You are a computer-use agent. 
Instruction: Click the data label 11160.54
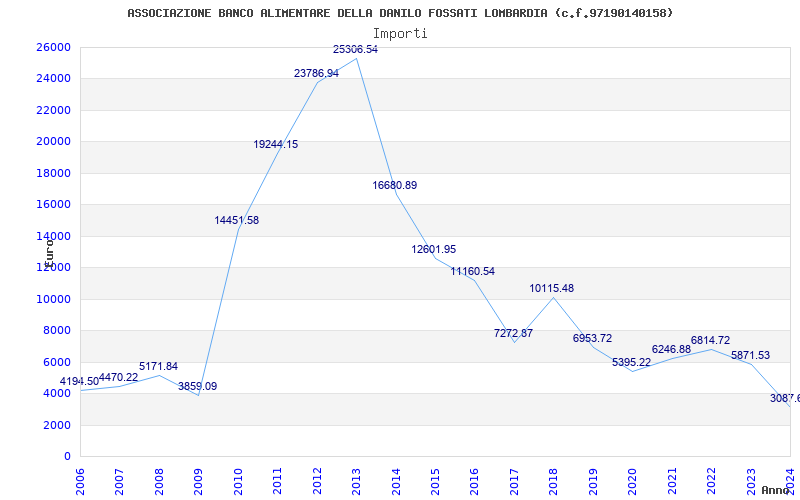(x=472, y=271)
